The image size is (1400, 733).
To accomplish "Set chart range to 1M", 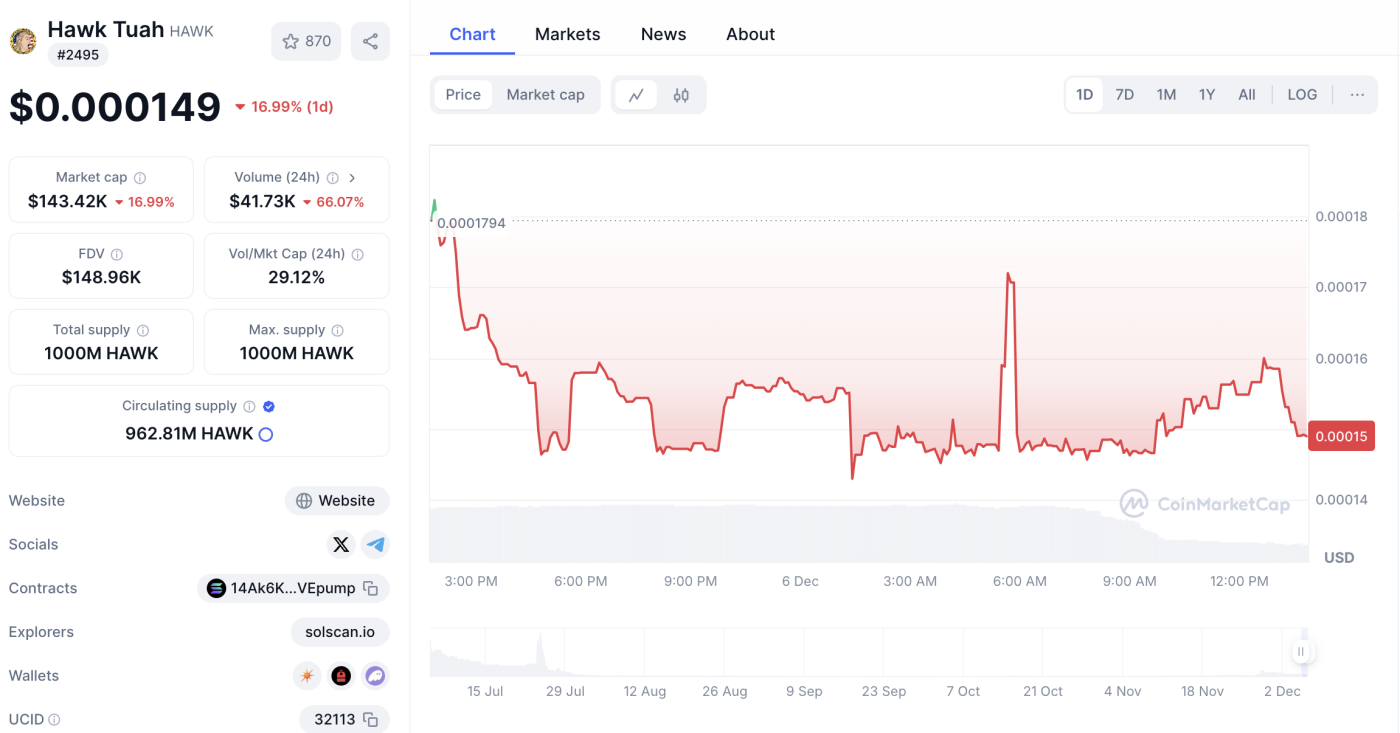I will 1166,95.
